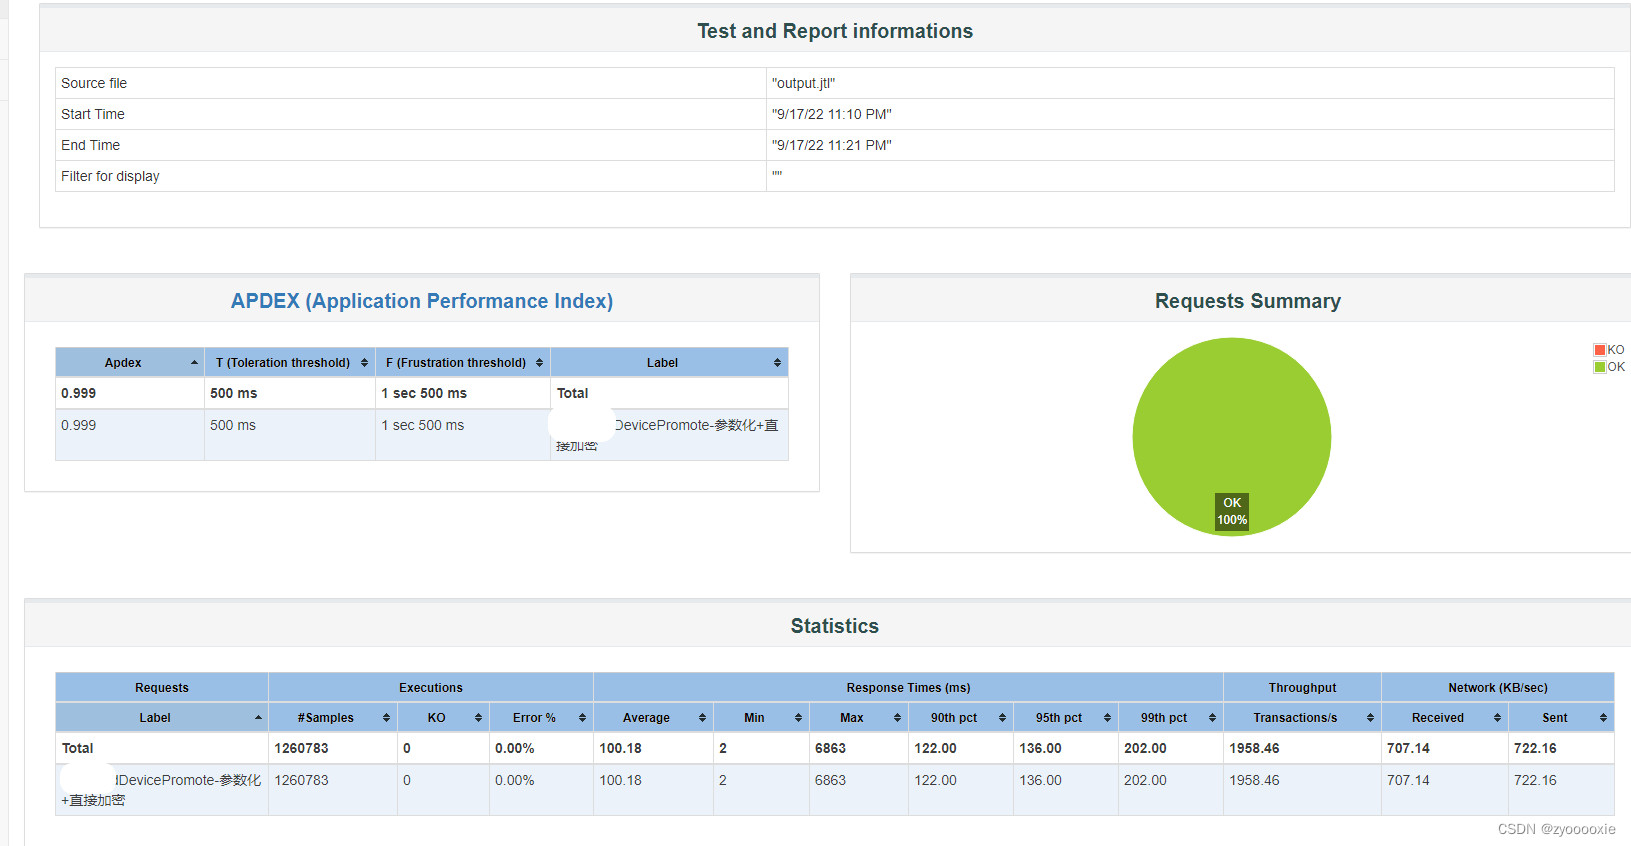Click Total Received value 707.14
Screen dimensions: 1631x846
tap(1408, 748)
